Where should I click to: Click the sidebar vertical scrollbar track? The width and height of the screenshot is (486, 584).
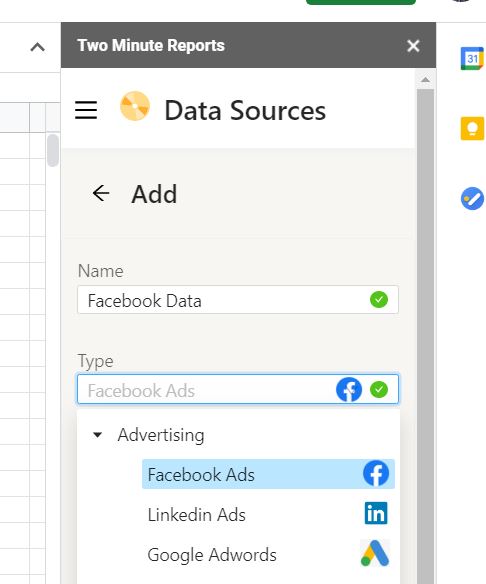pos(425,335)
